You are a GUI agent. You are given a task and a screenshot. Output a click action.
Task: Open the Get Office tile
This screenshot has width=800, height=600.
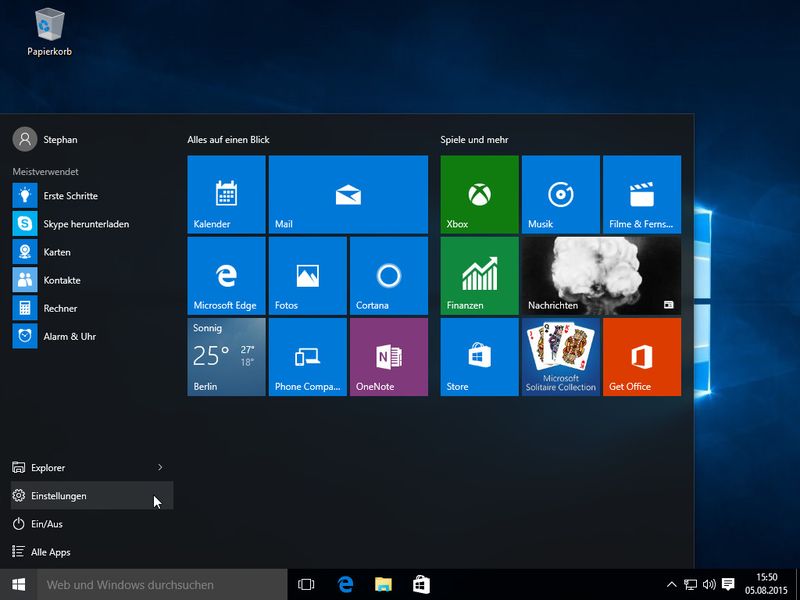click(642, 357)
